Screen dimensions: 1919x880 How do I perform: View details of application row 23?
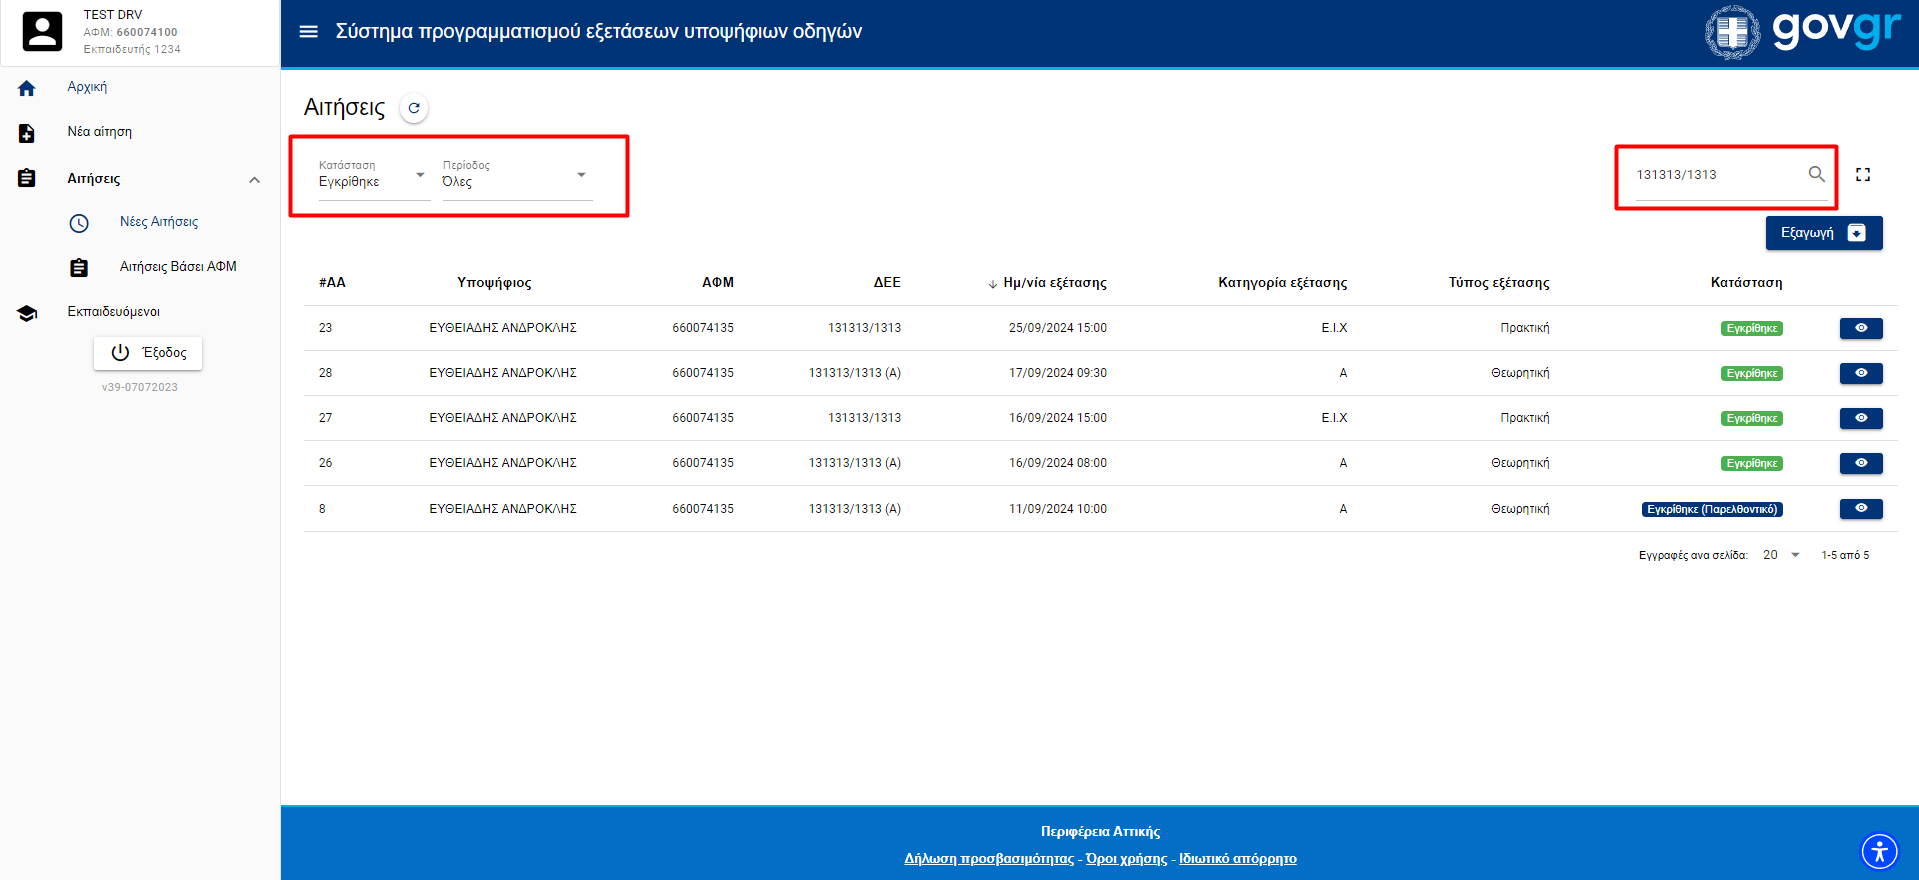click(x=1860, y=328)
